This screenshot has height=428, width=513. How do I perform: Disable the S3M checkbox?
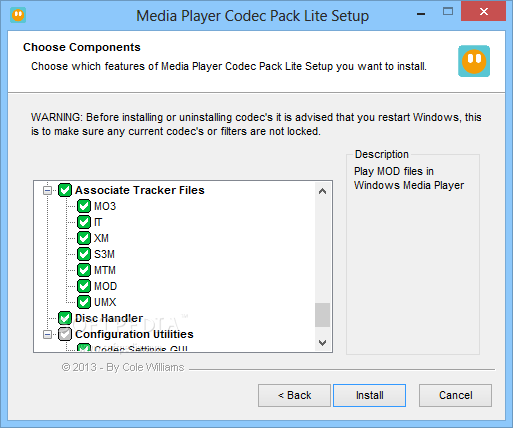[84, 254]
